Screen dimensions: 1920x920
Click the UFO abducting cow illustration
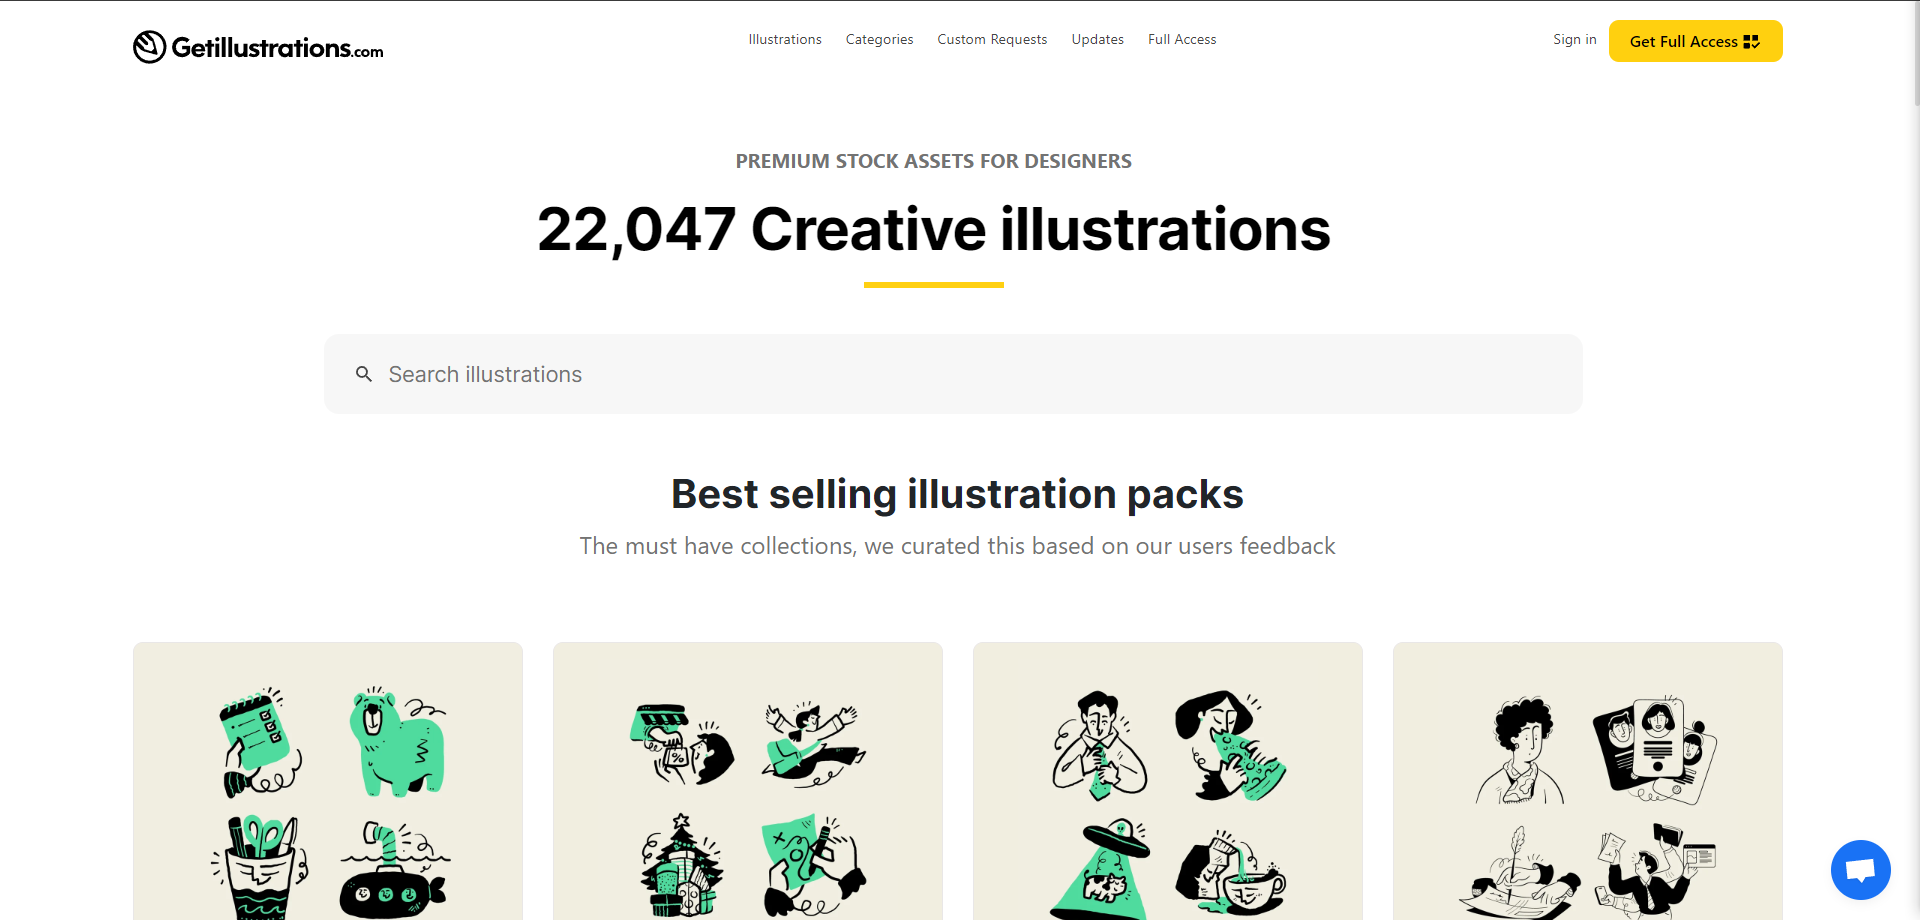point(1100,872)
